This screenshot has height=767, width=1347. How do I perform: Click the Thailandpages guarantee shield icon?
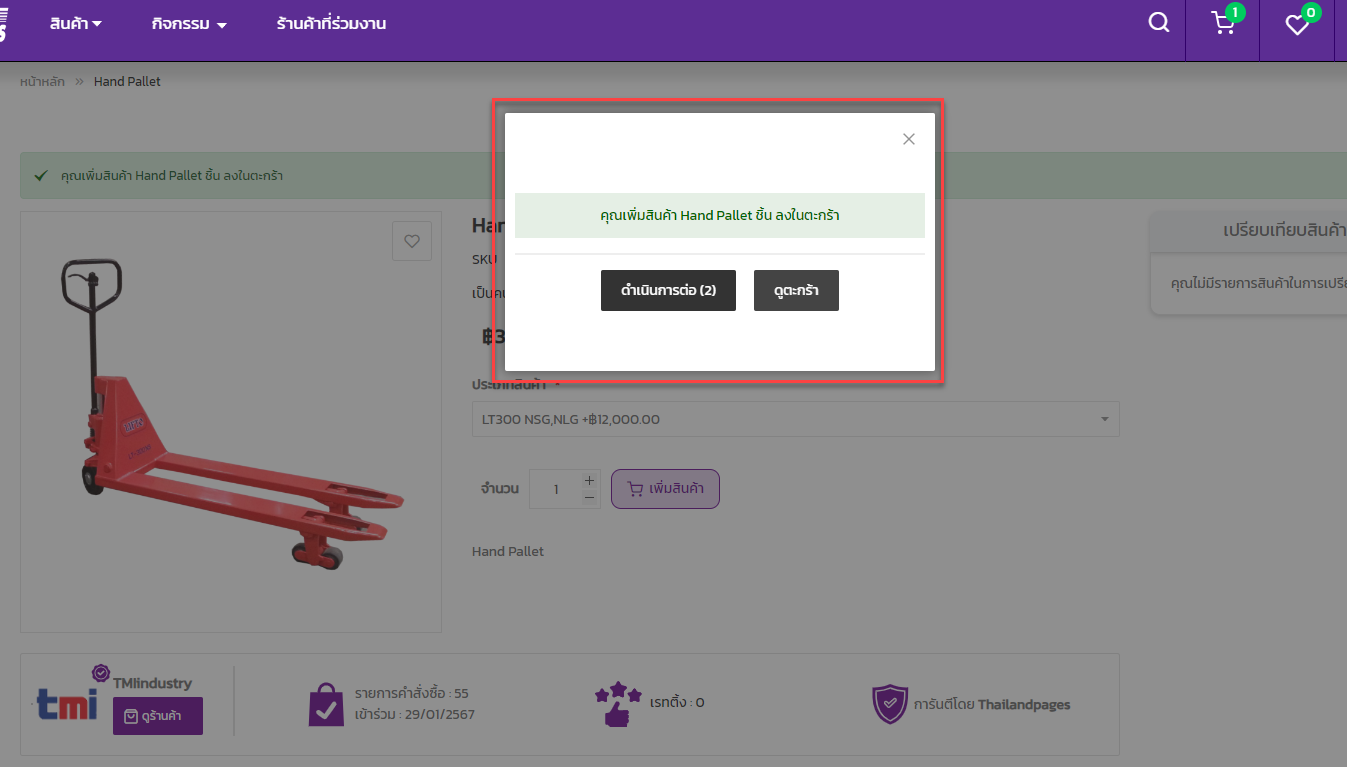(889, 704)
